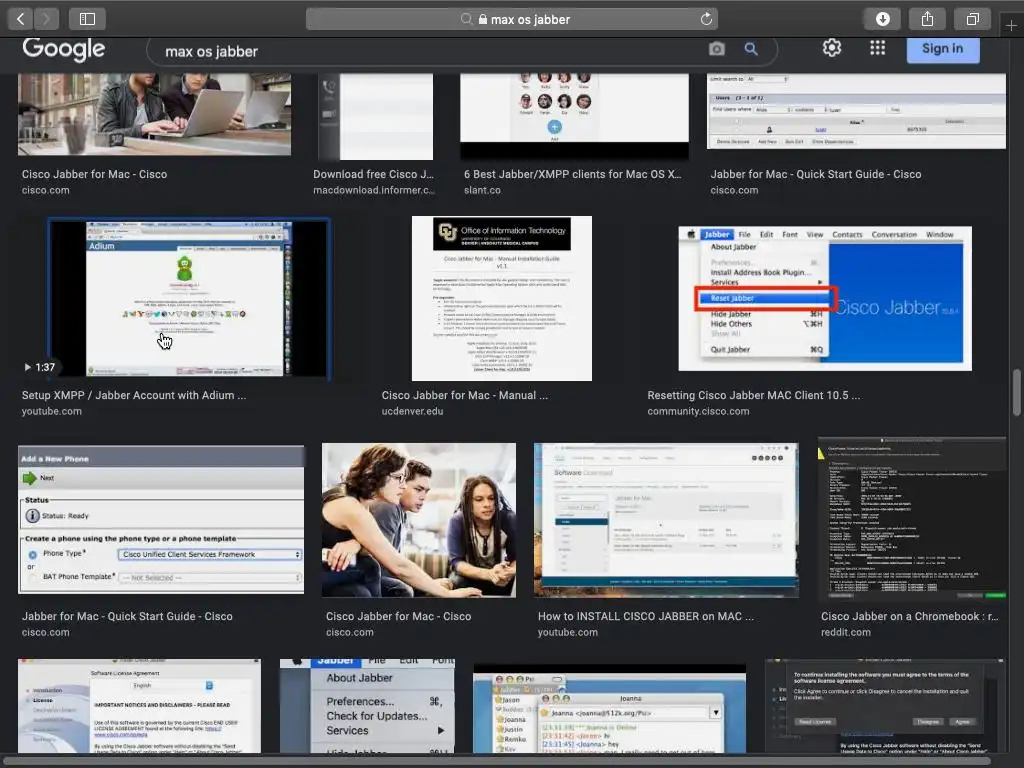1024x768 pixels.
Task: Open a new tab with the plus icon
Action: 1011,25
